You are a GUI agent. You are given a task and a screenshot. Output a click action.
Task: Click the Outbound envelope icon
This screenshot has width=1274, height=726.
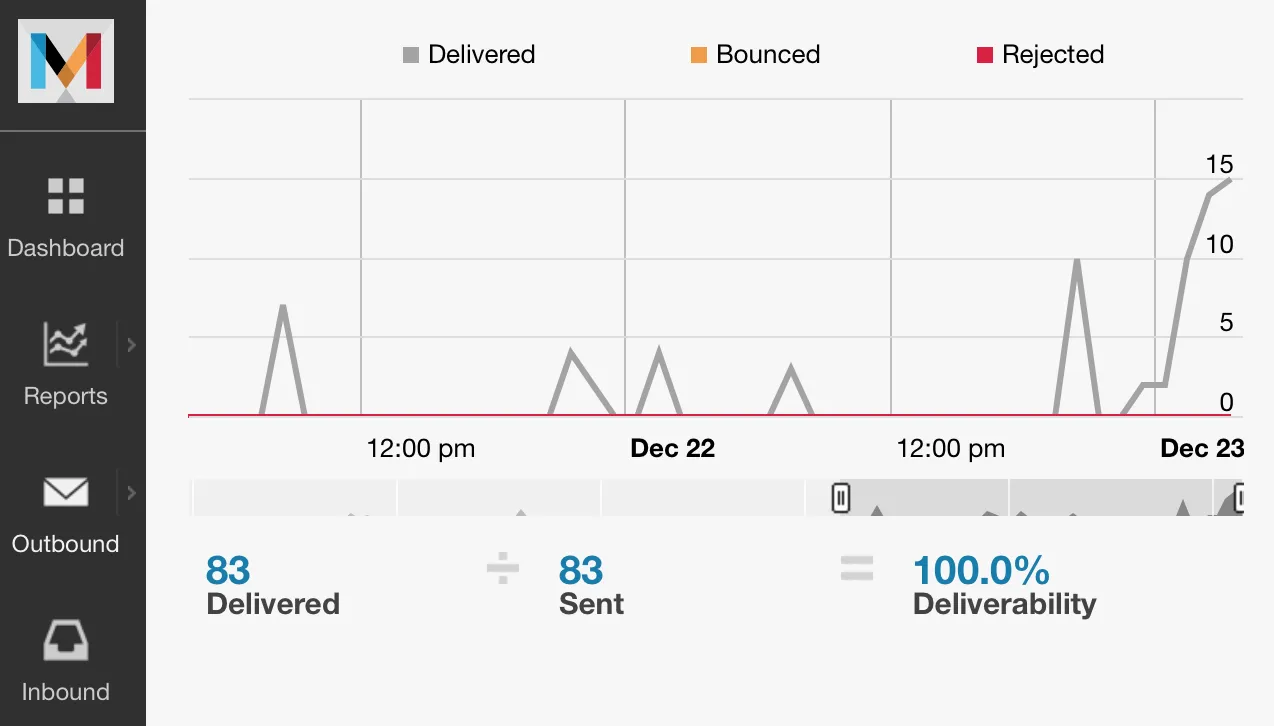pos(66,492)
